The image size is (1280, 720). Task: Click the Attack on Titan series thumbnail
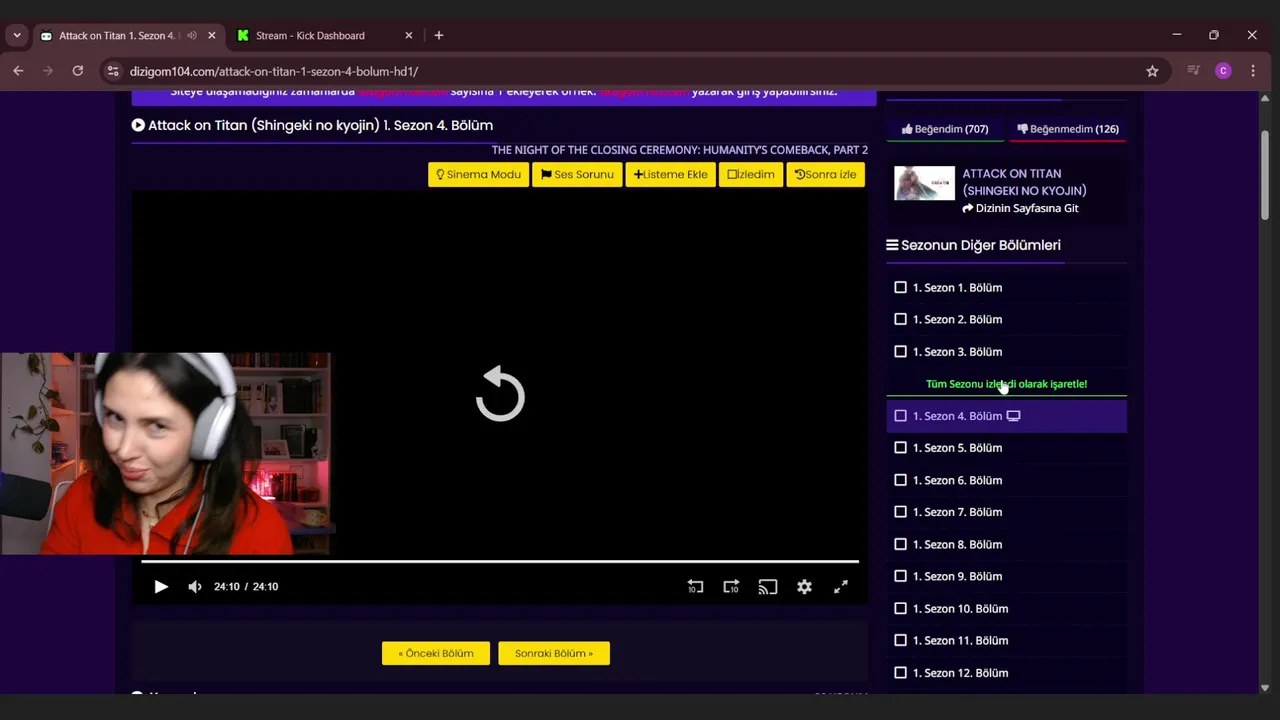click(x=924, y=184)
